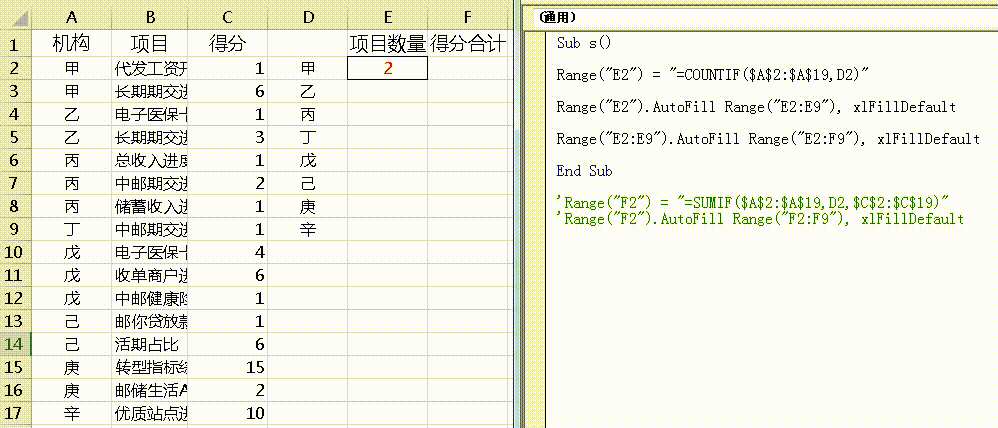
Task: Click cell B16 starting with 邮储生活
Action: 150,390
